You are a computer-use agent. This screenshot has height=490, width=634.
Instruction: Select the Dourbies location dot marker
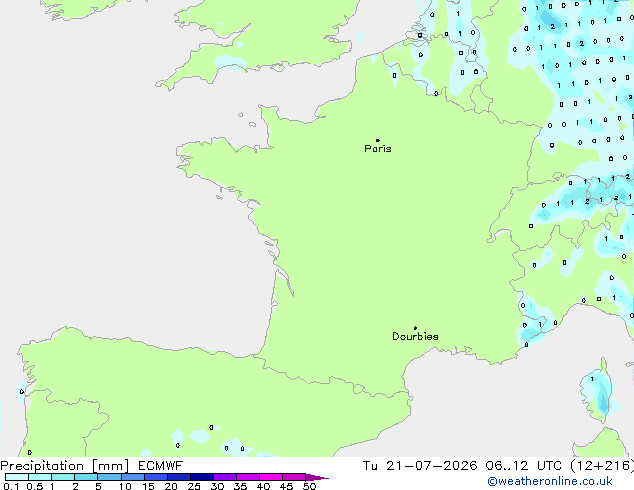pyautogui.click(x=415, y=328)
